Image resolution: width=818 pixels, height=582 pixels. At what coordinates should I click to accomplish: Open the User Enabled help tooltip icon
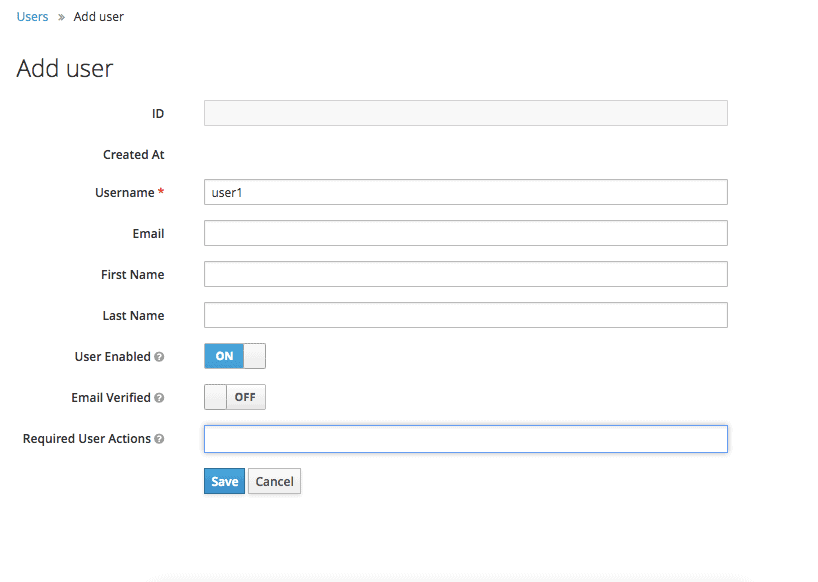[159, 357]
